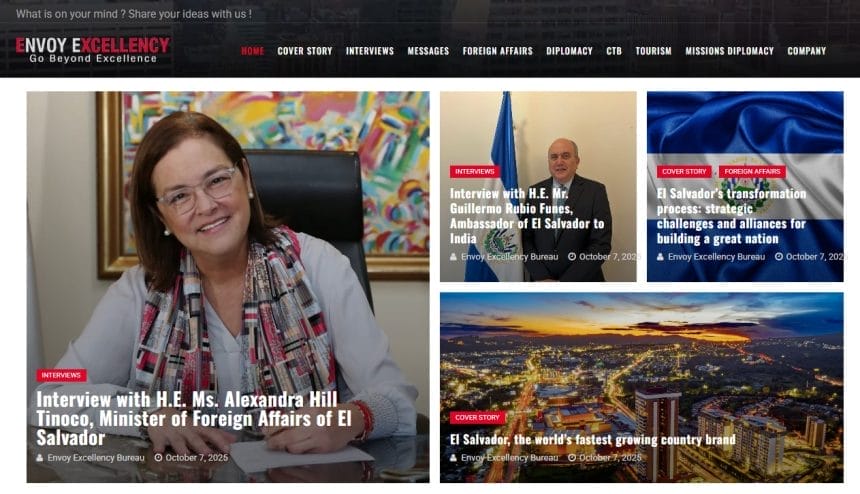
Task: Click clock icon on fastest growing country brand
Action: (x=572, y=457)
